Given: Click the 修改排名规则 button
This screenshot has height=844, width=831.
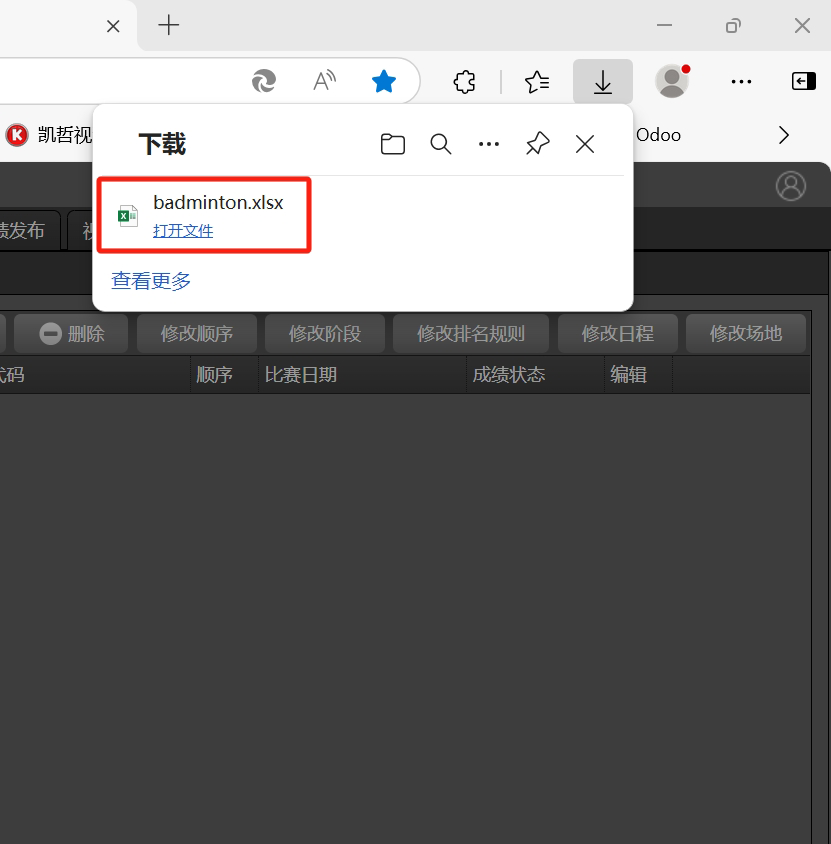Looking at the screenshot, I should click(470, 334).
